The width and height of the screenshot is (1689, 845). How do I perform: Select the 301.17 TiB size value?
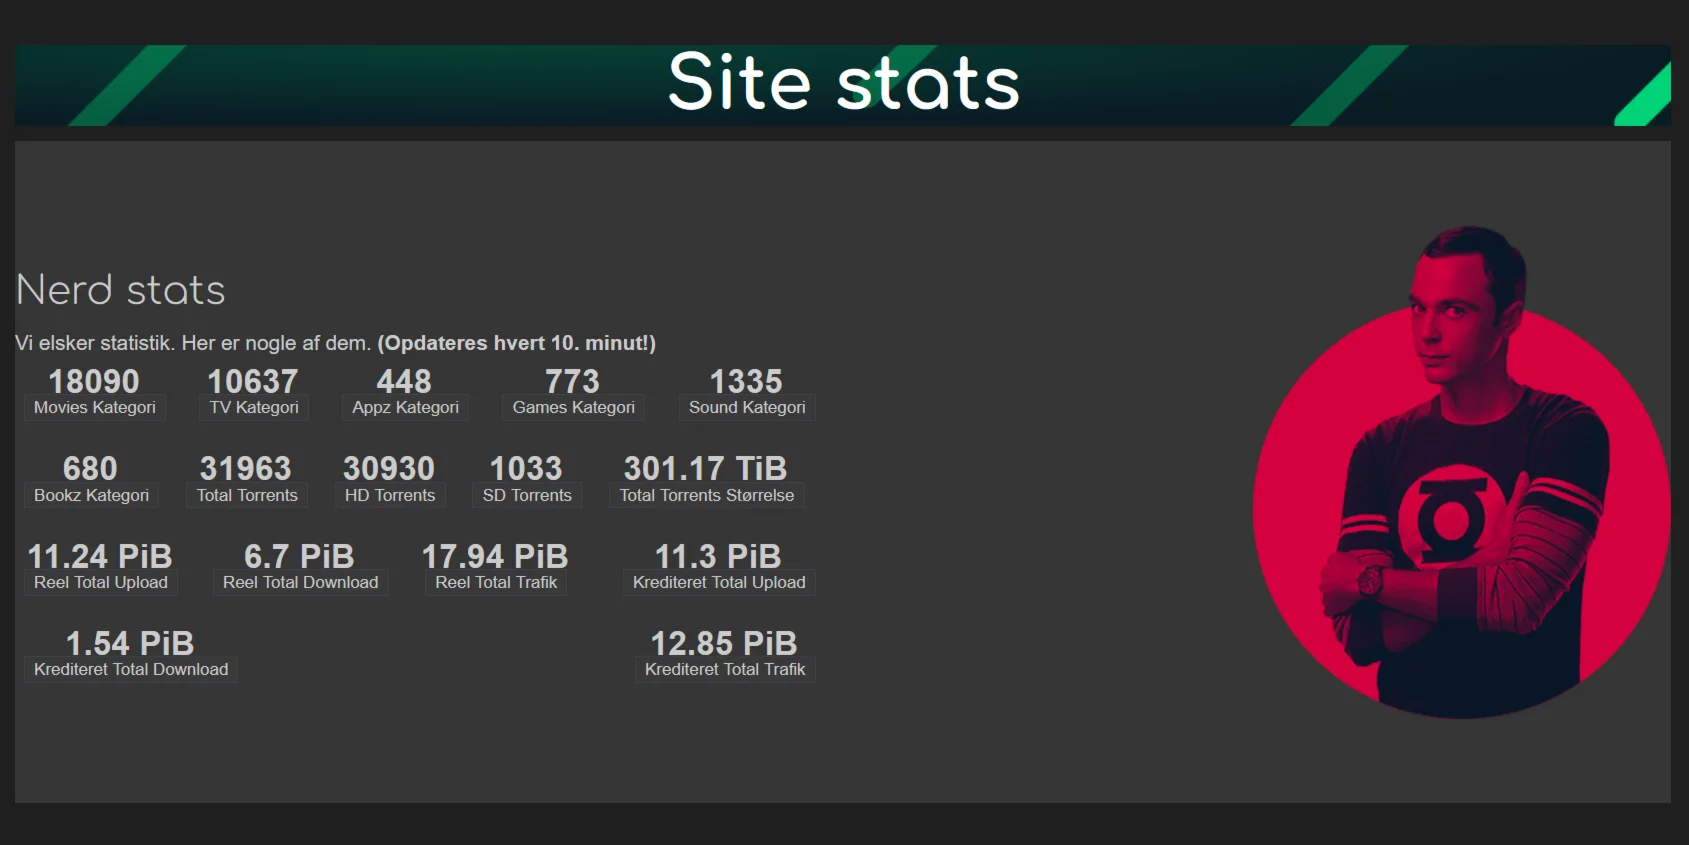point(706,468)
